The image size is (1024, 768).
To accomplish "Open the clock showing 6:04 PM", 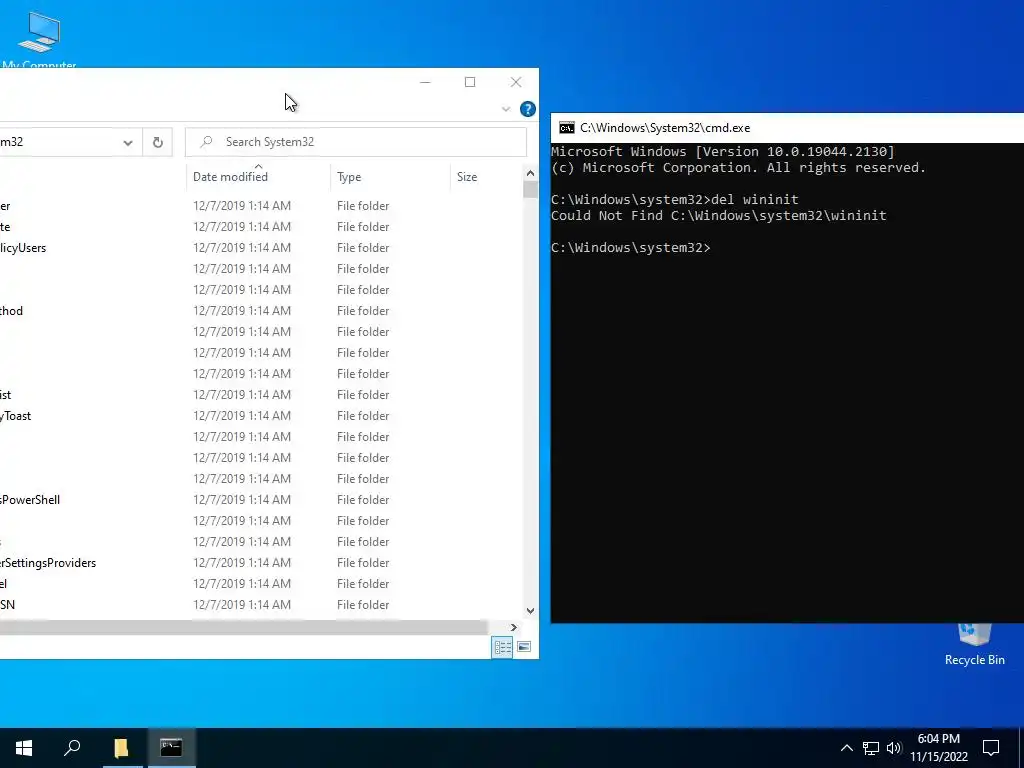I will [x=939, y=748].
